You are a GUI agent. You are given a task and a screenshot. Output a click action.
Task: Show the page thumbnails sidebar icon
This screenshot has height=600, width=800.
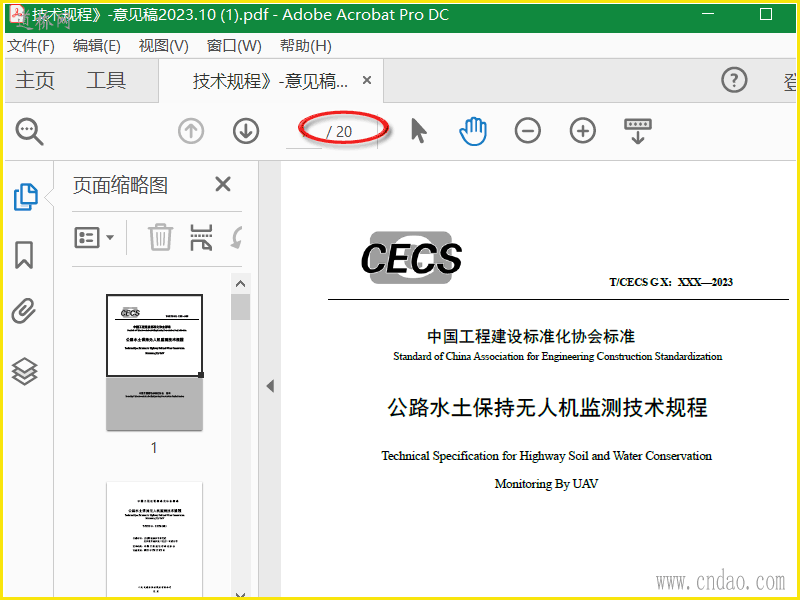(25, 197)
